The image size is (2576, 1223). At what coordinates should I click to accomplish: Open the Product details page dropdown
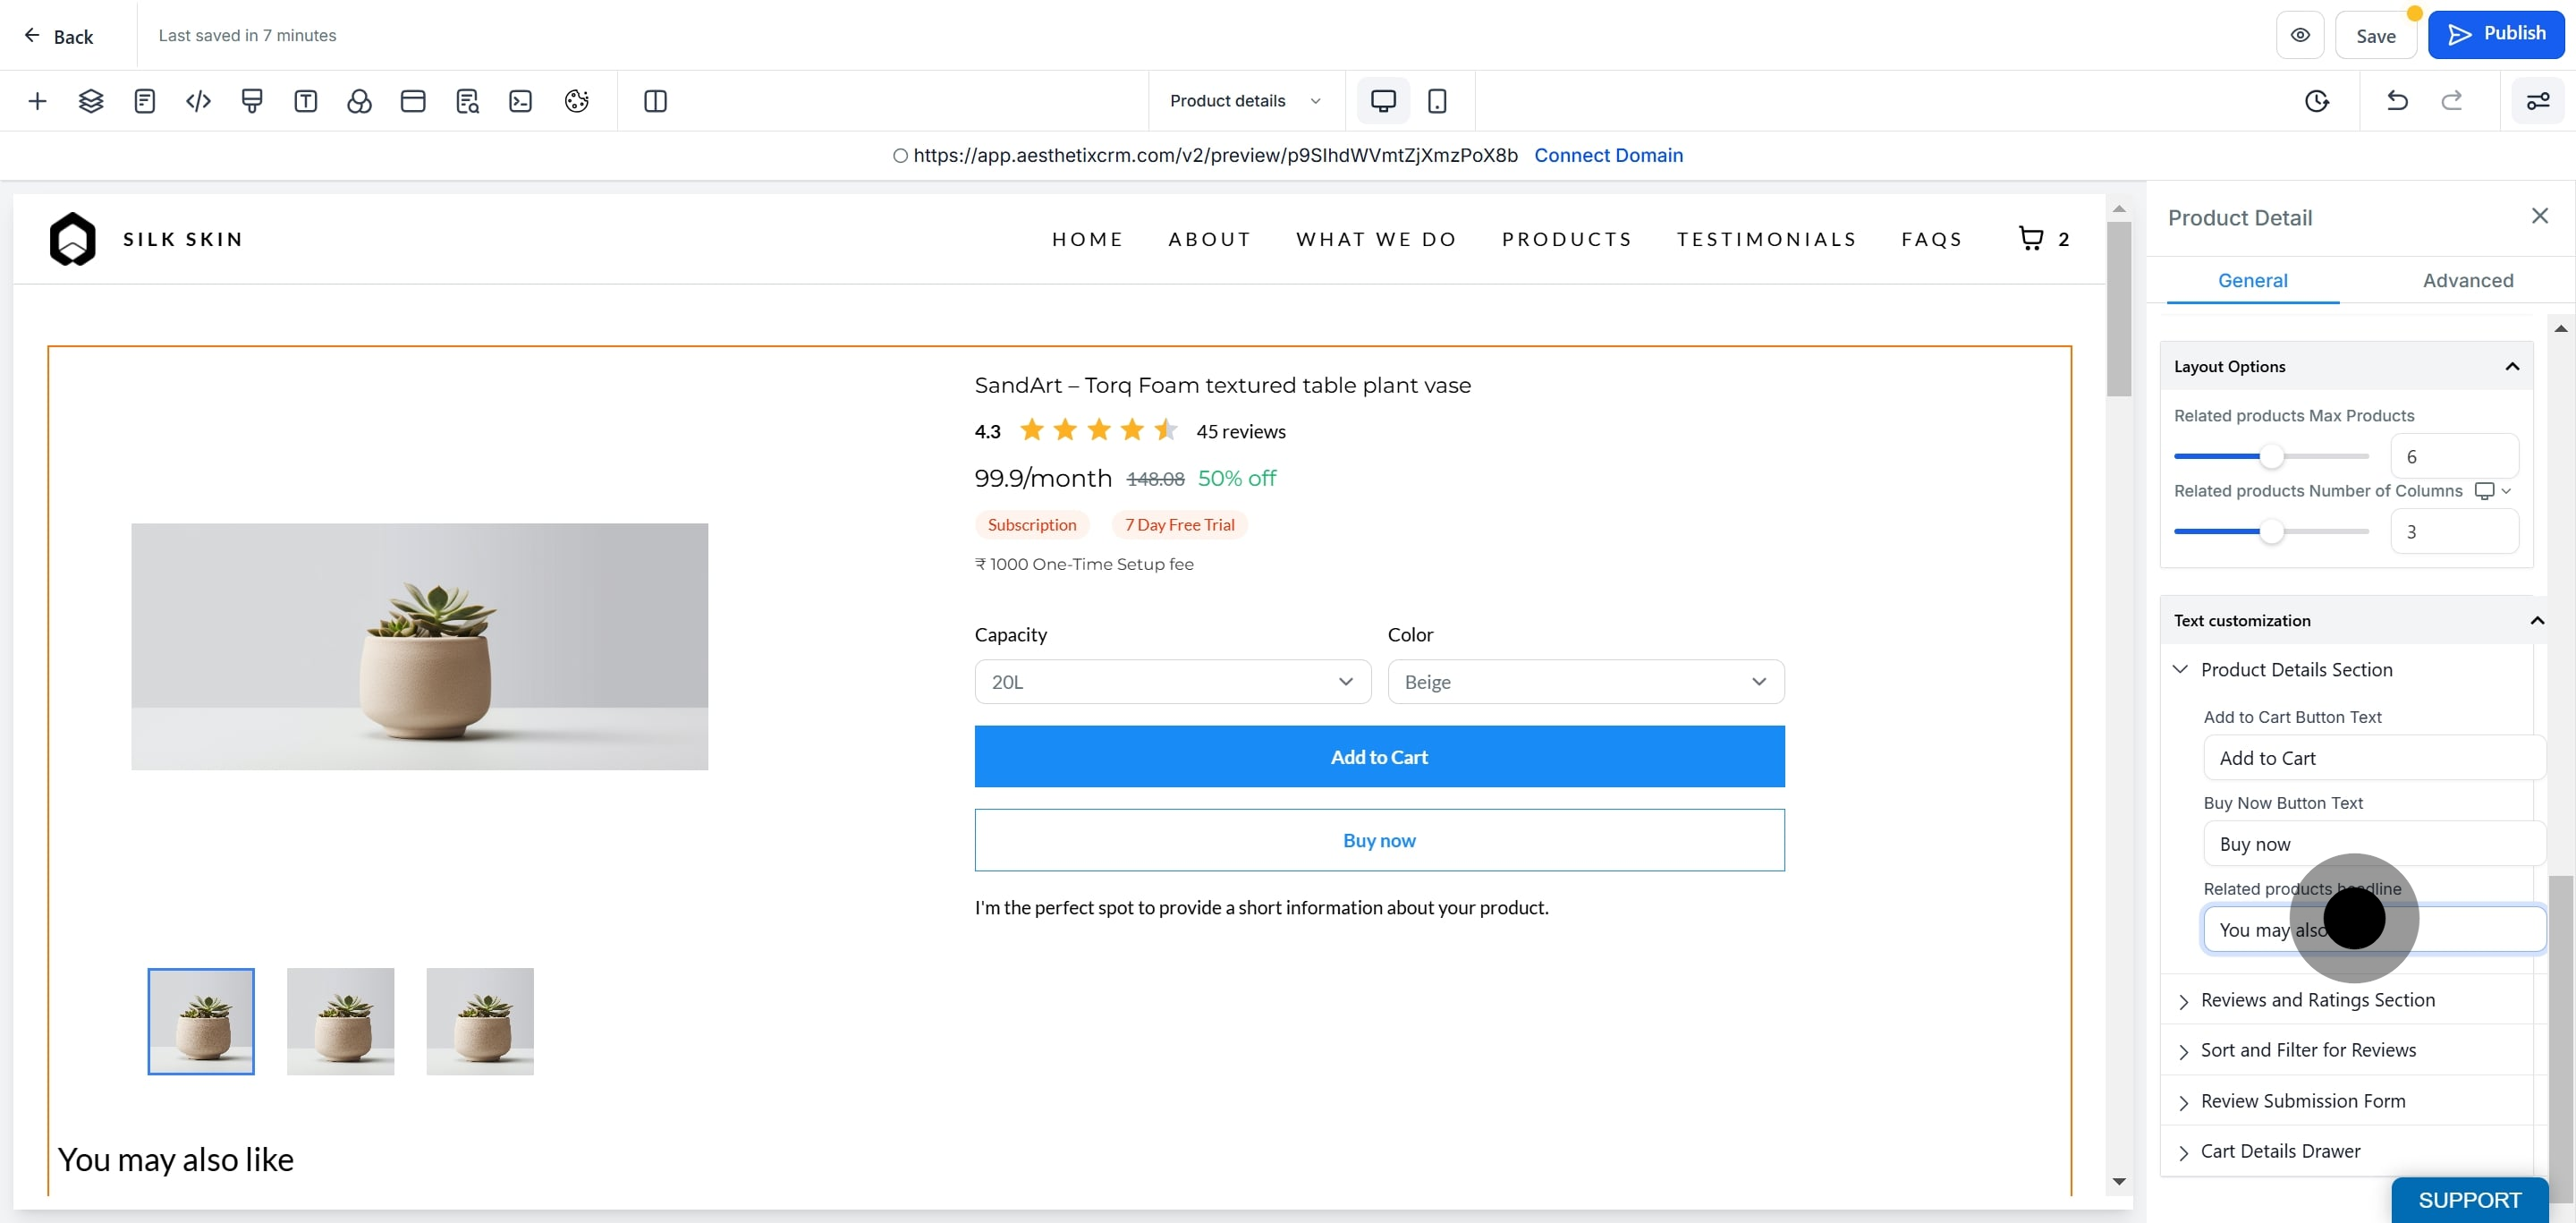(x=1246, y=101)
